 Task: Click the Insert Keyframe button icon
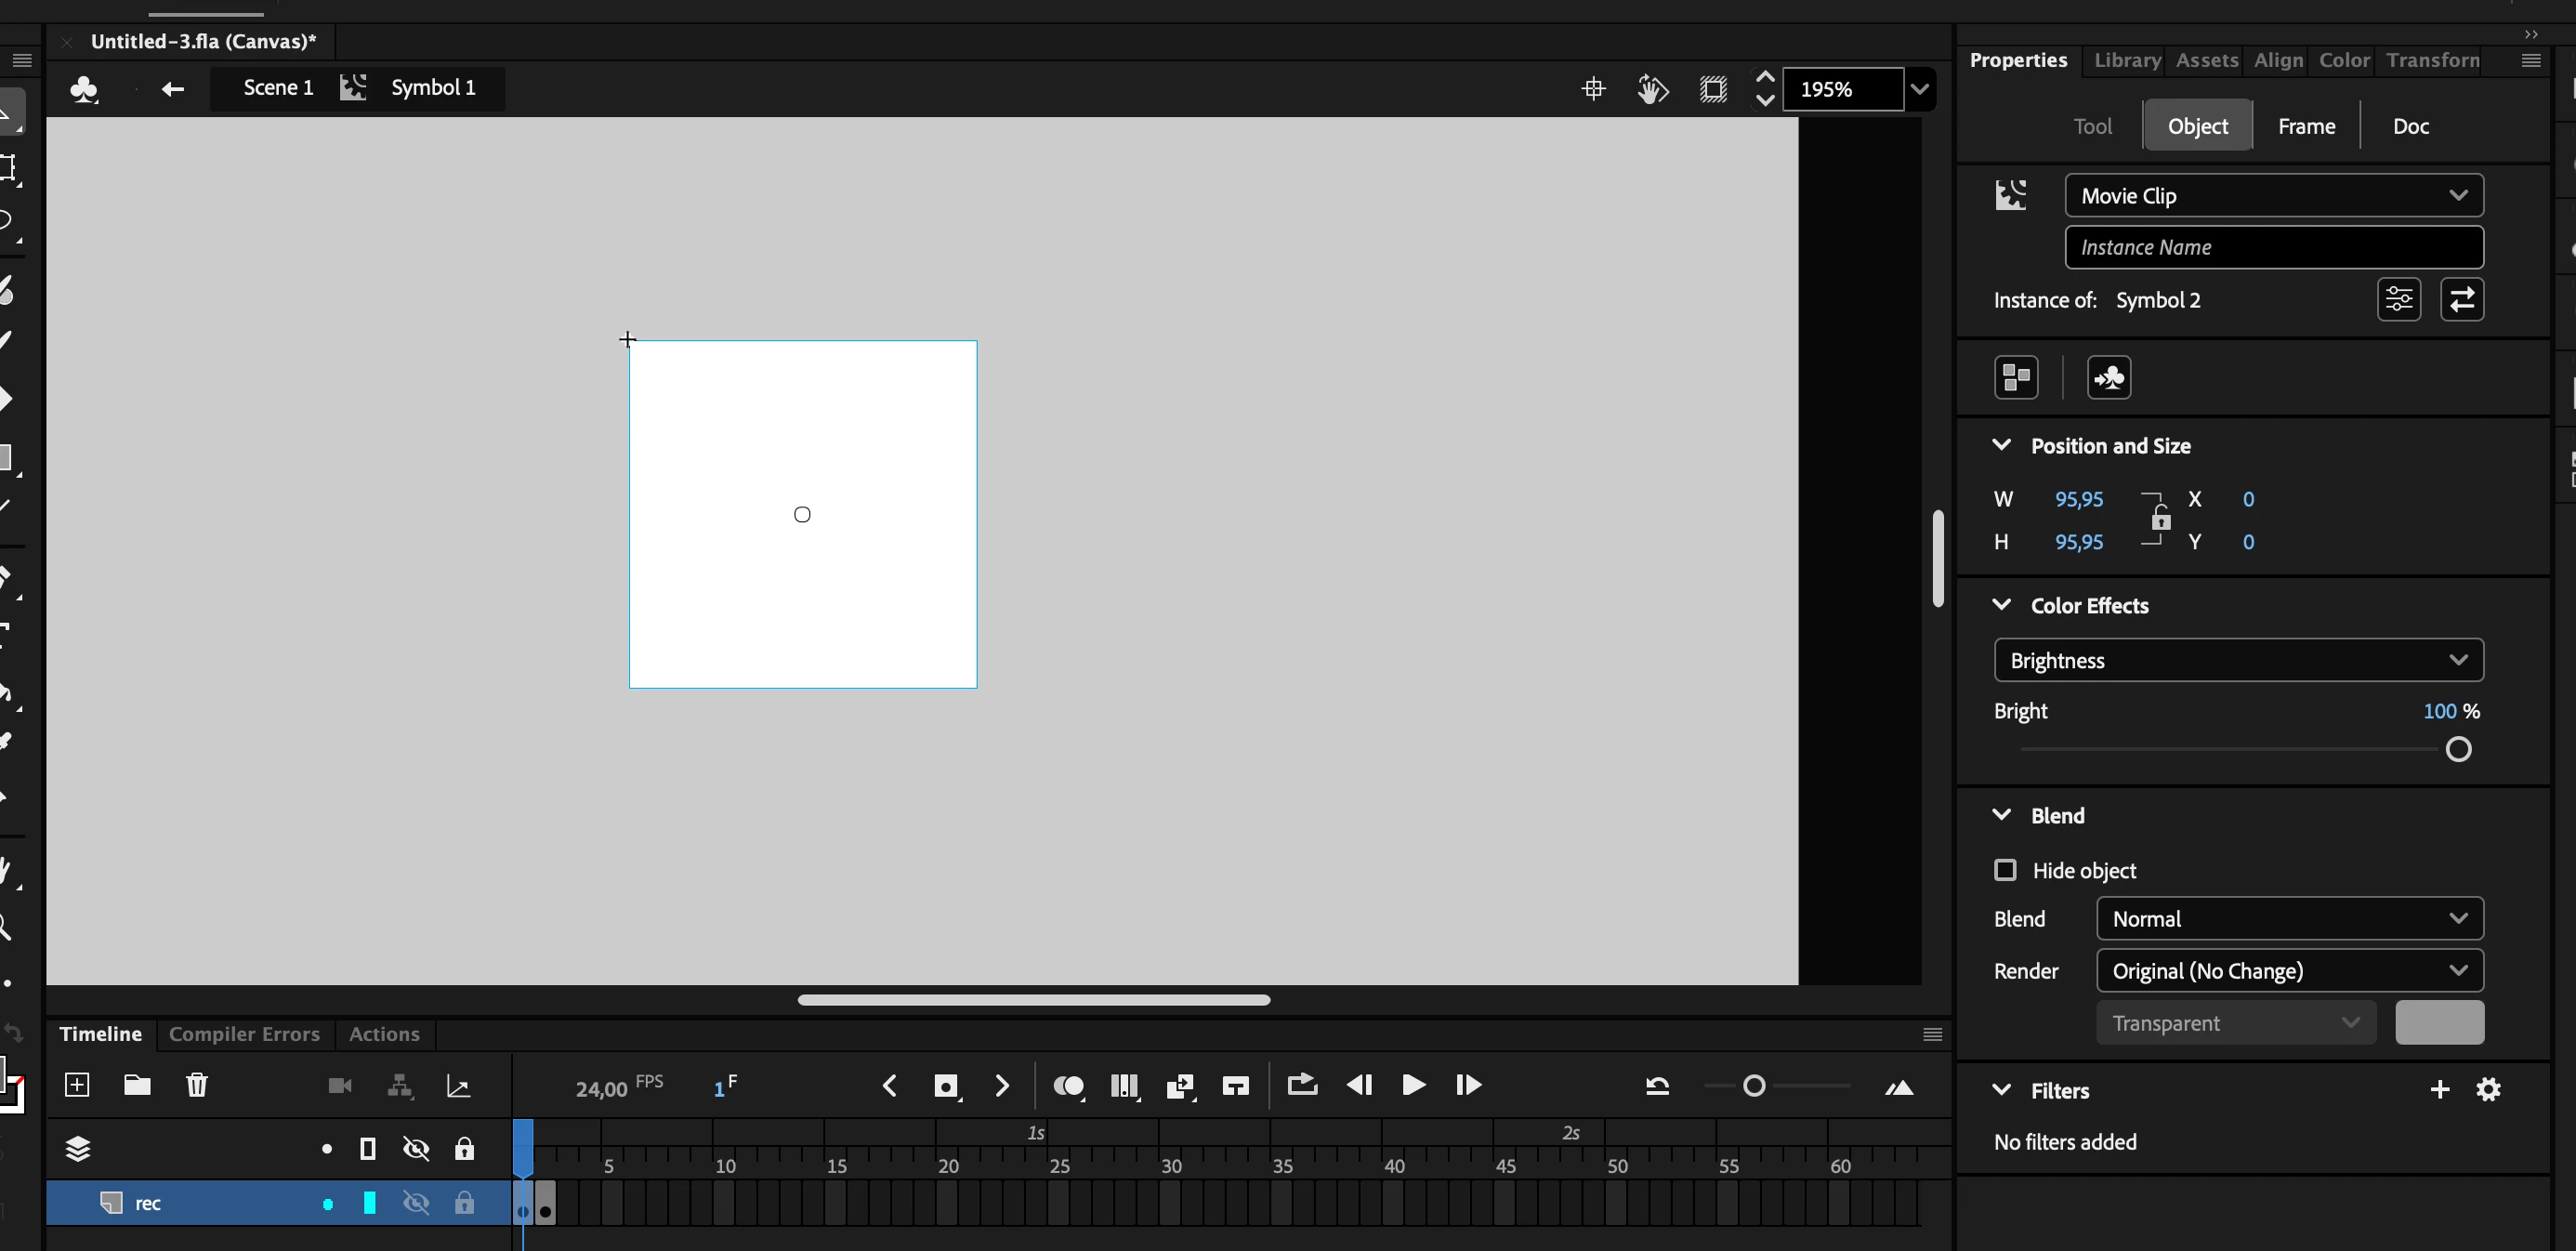(945, 1086)
